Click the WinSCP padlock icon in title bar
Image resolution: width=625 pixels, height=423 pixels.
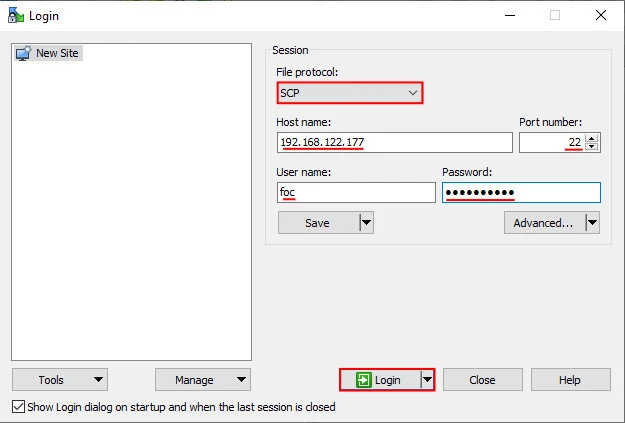[x=14, y=15]
